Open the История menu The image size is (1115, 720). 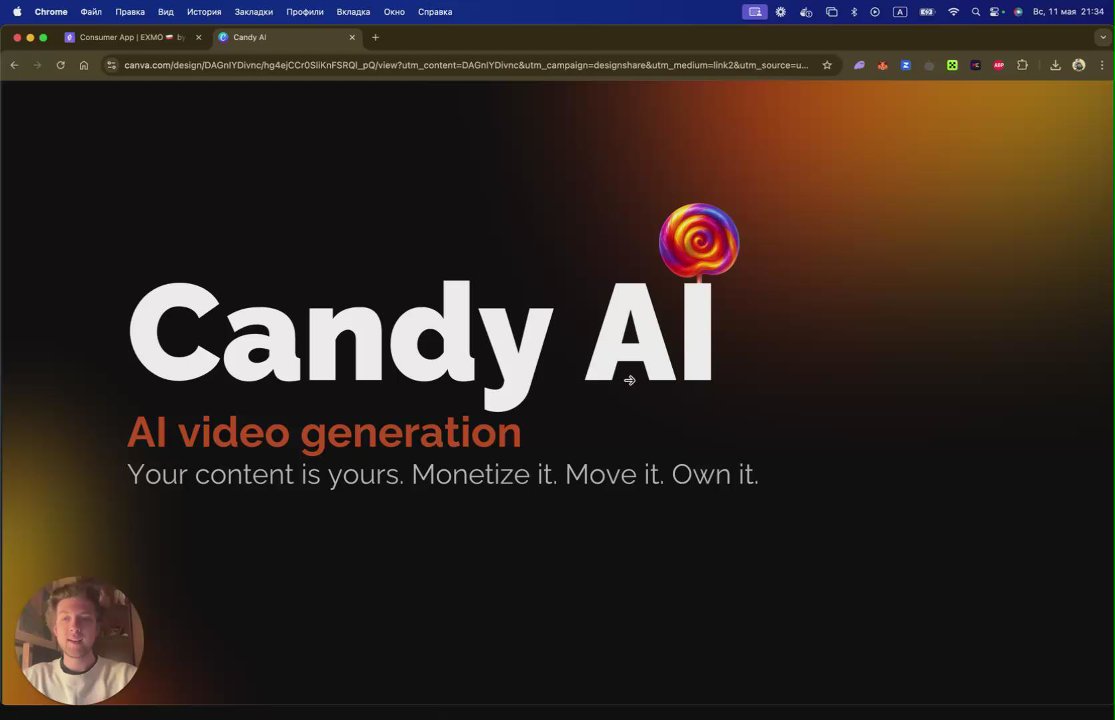204,11
